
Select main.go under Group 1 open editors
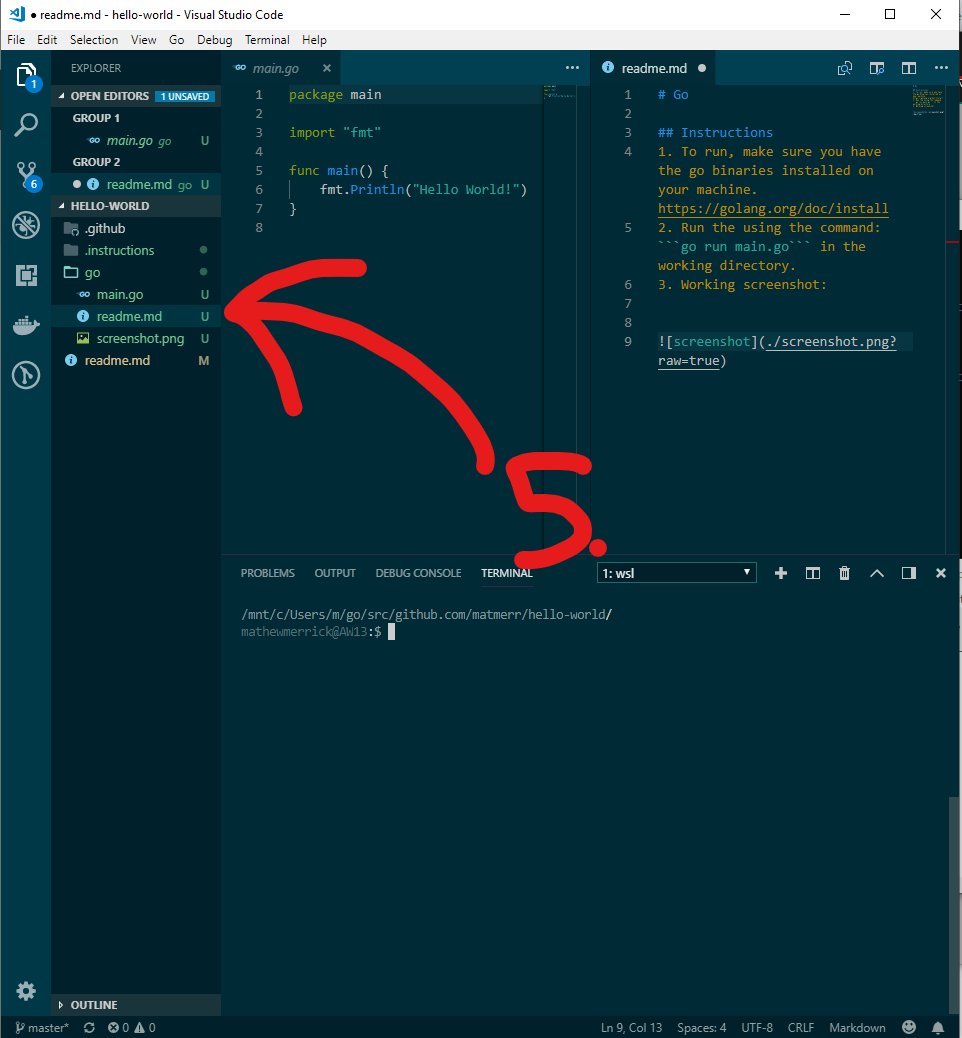[136, 140]
